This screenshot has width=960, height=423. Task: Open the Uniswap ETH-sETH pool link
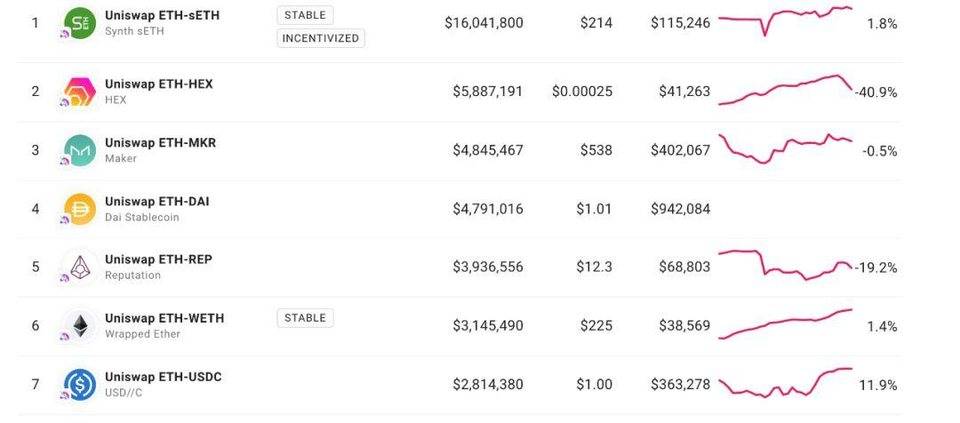[x=162, y=15]
